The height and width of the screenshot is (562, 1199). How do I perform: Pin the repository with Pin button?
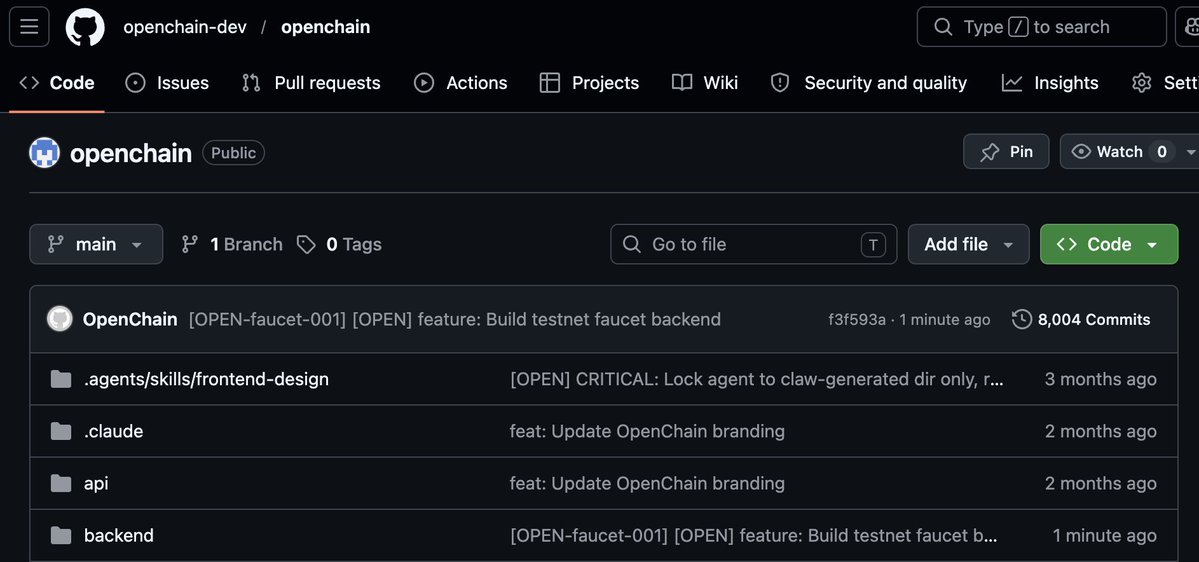point(1006,151)
